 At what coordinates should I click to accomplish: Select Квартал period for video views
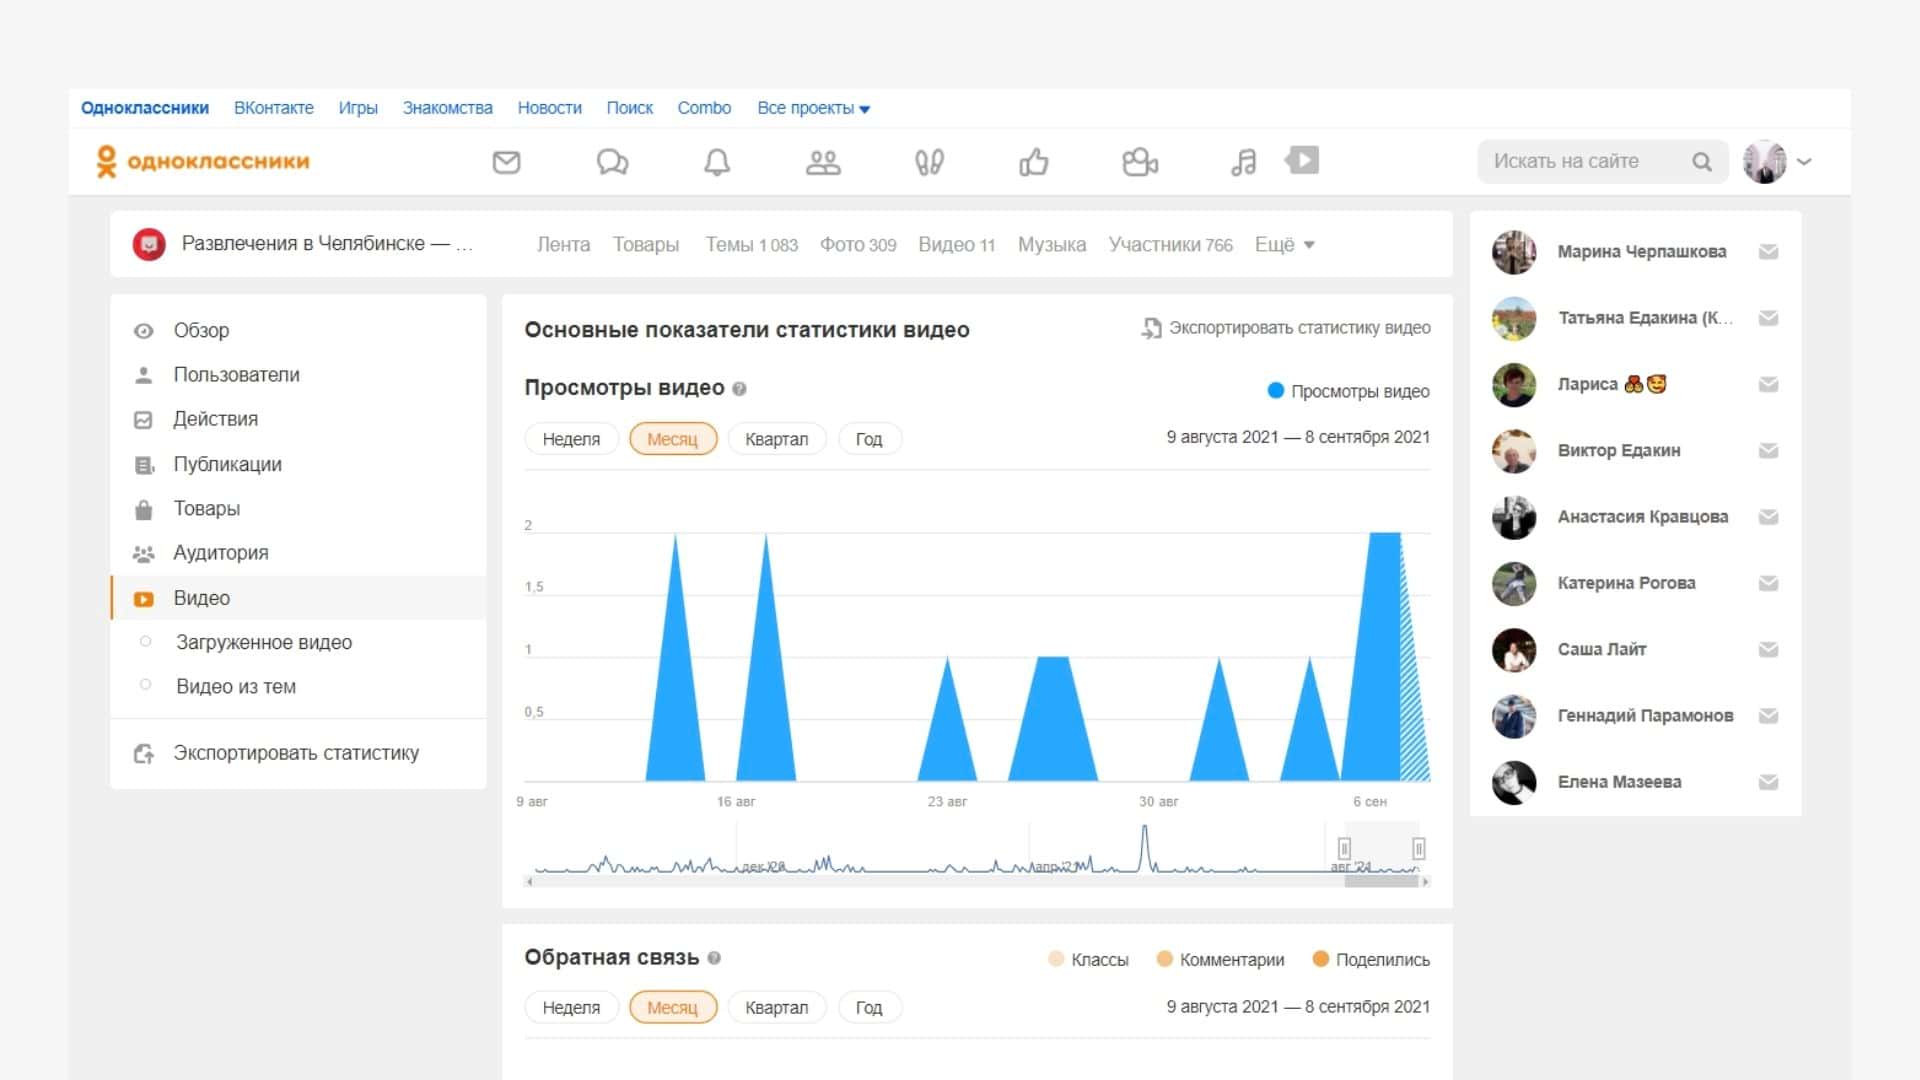[x=776, y=439]
